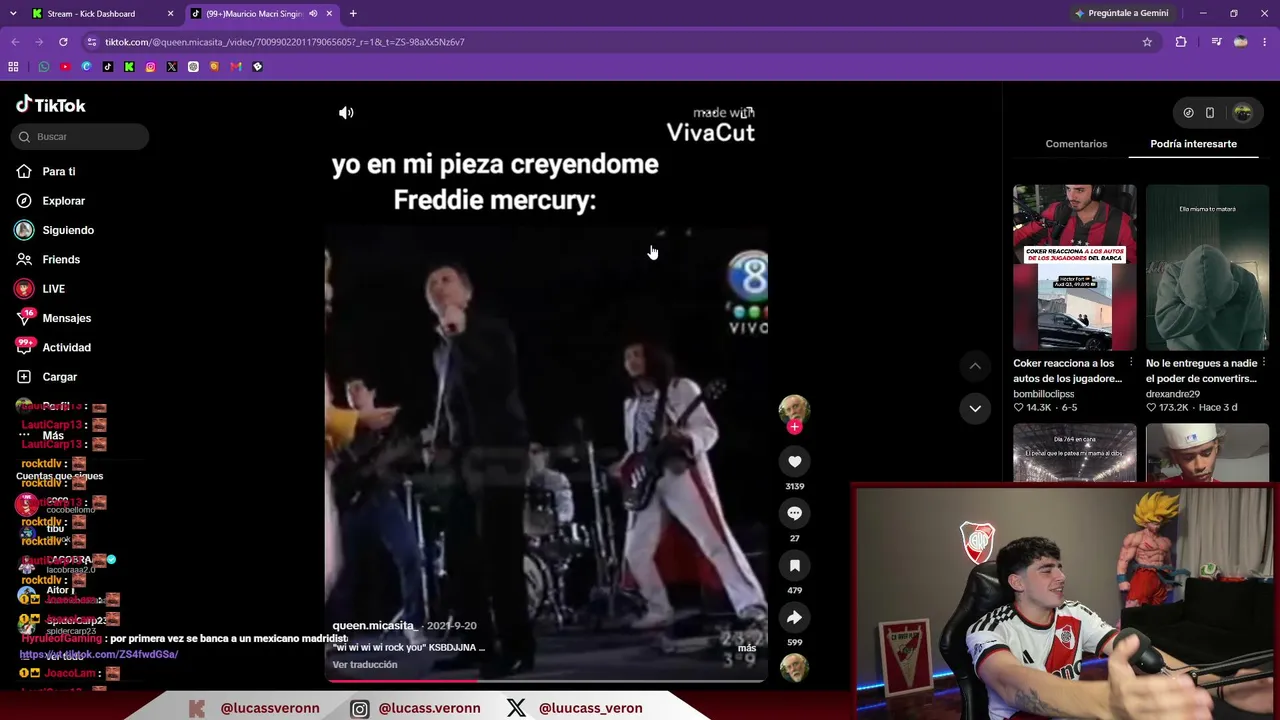The image size is (1280, 720).
Task: Click the TikTok logo
Action: pyautogui.click(x=51, y=105)
